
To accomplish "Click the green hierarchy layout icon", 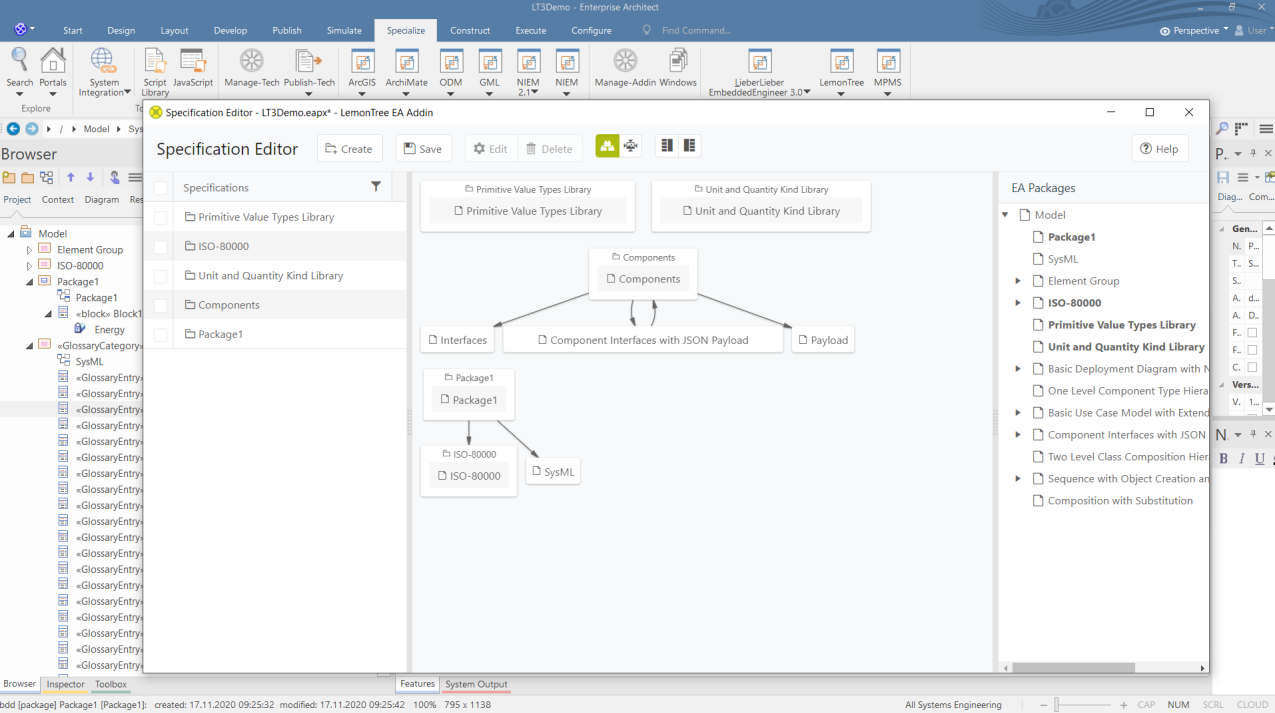I will point(607,147).
